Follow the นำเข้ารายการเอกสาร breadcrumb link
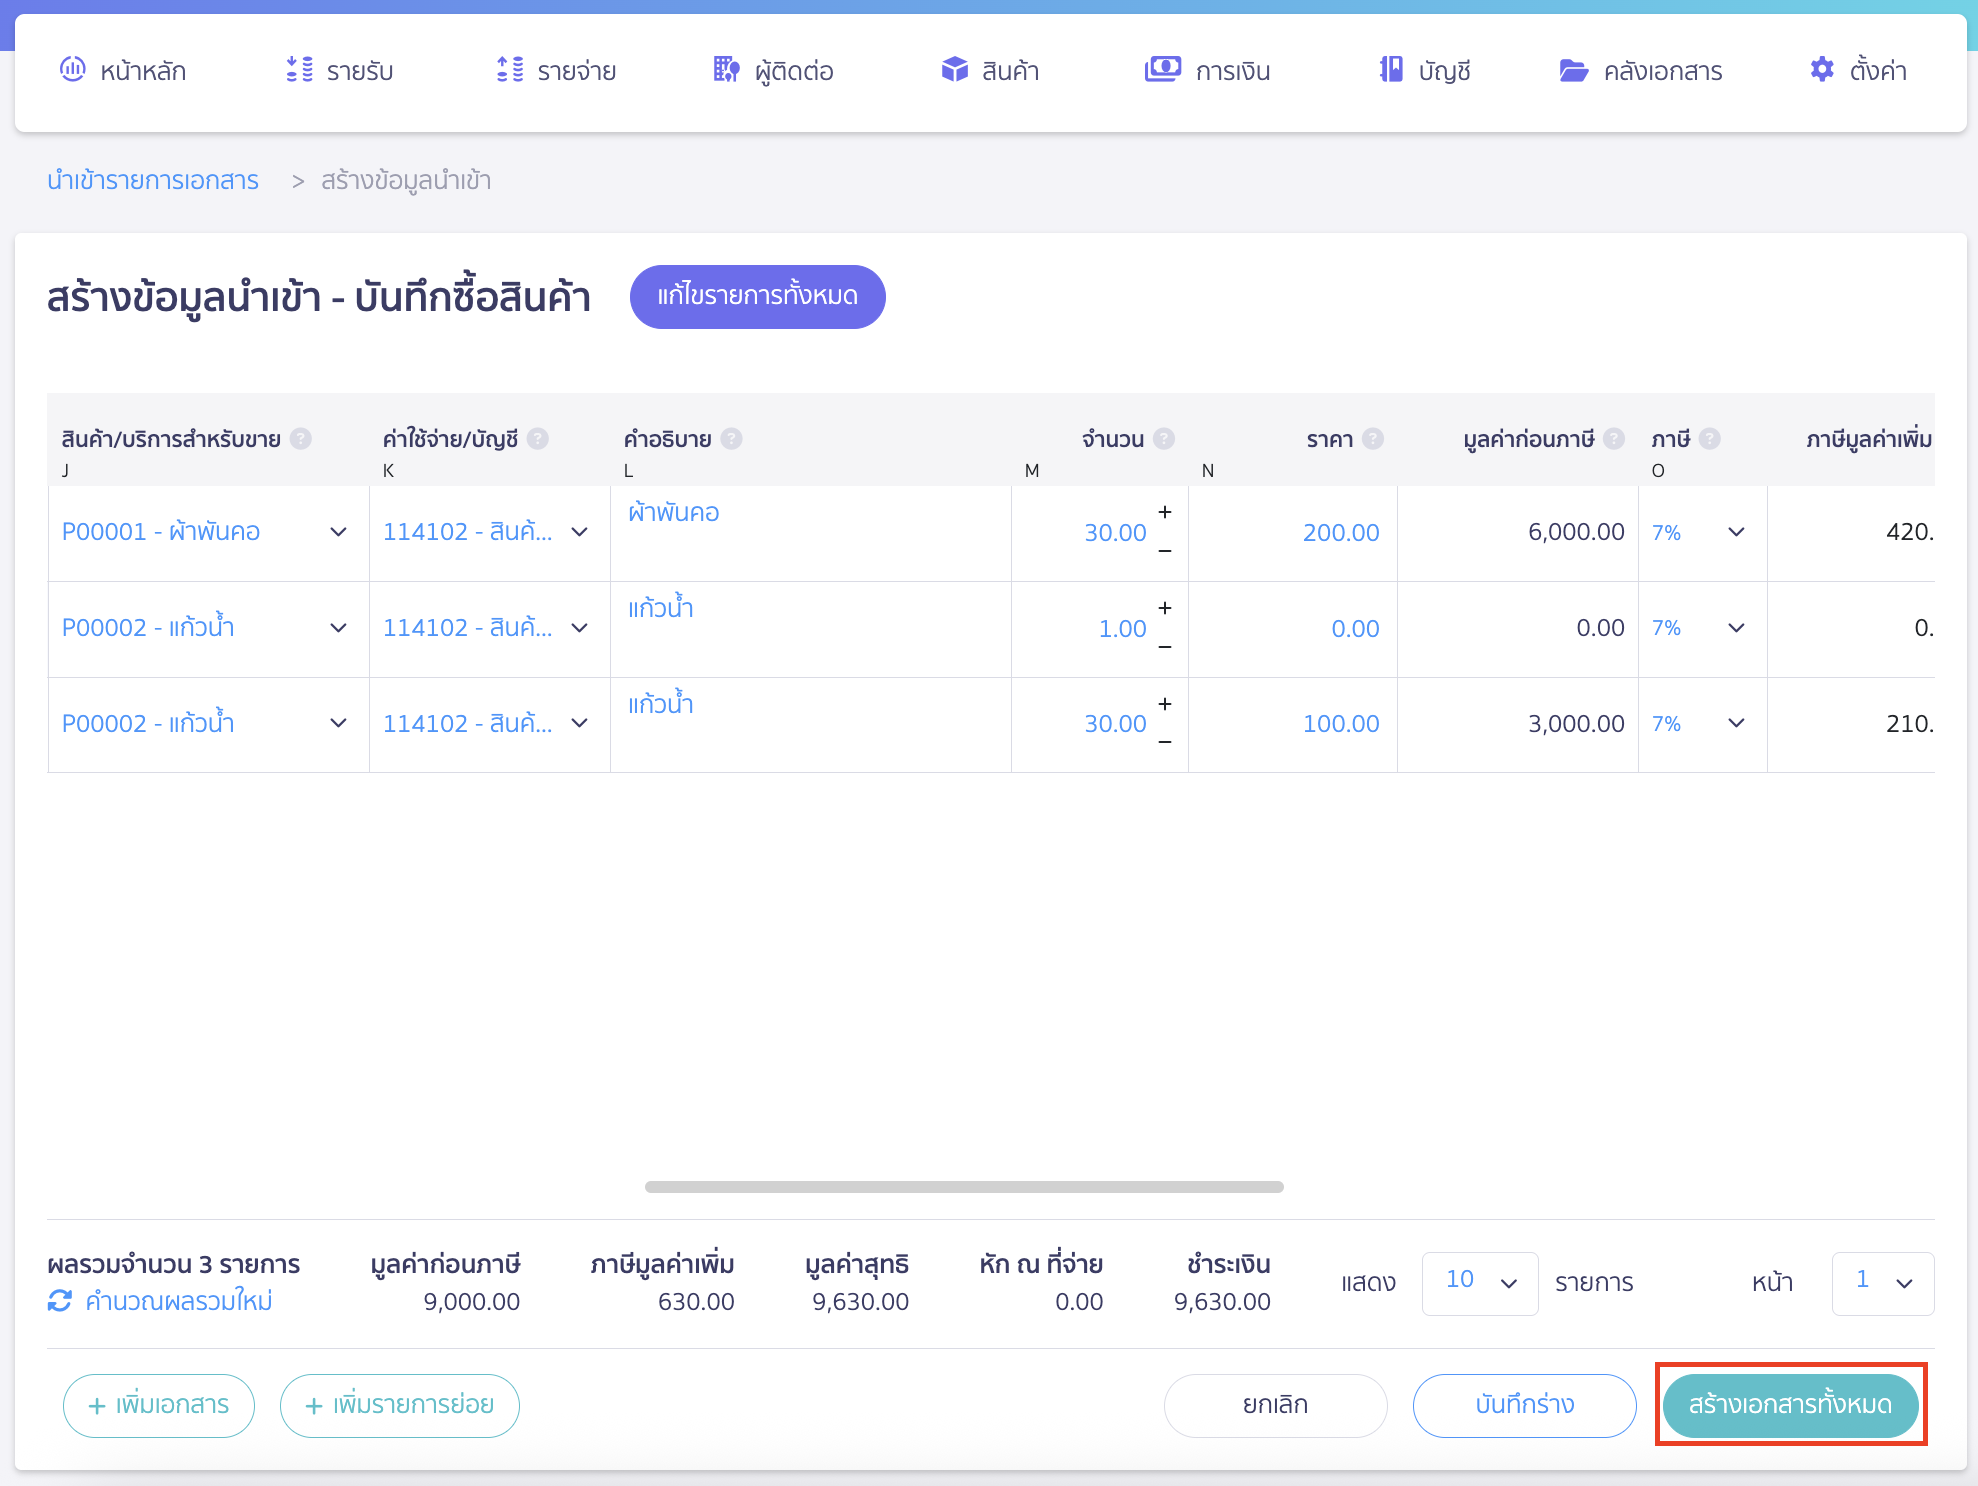The height and width of the screenshot is (1486, 1978). pos(154,180)
